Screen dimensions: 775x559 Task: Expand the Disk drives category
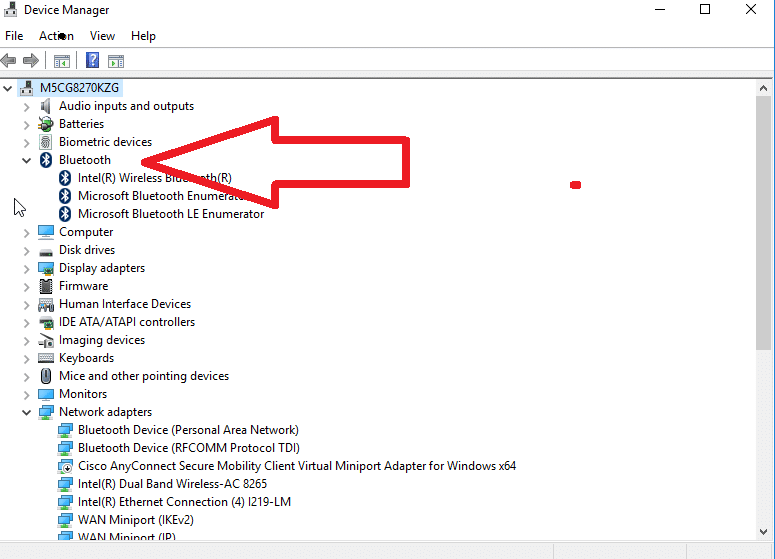tap(26, 250)
